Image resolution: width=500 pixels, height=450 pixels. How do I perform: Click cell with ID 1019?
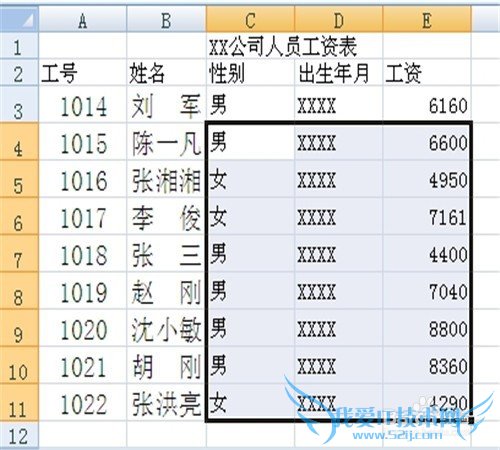point(83,291)
